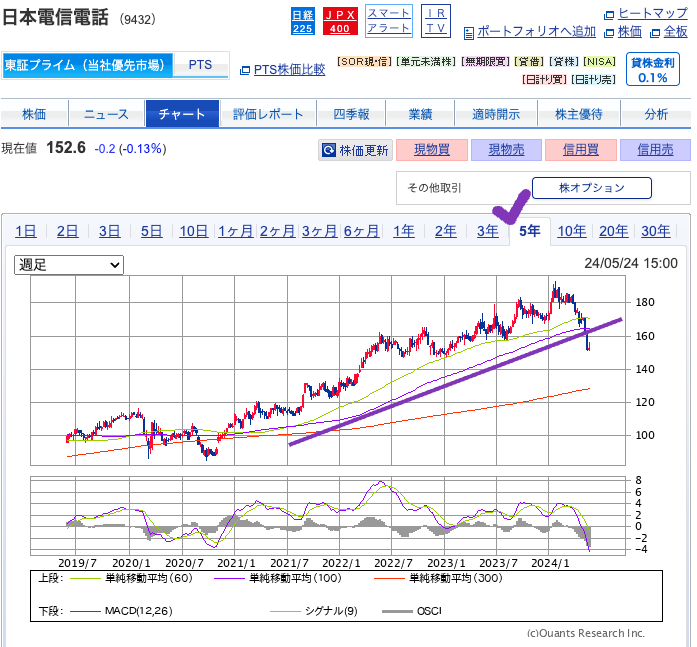Select the 3日 chart period
697x647 pixels.
point(109,232)
